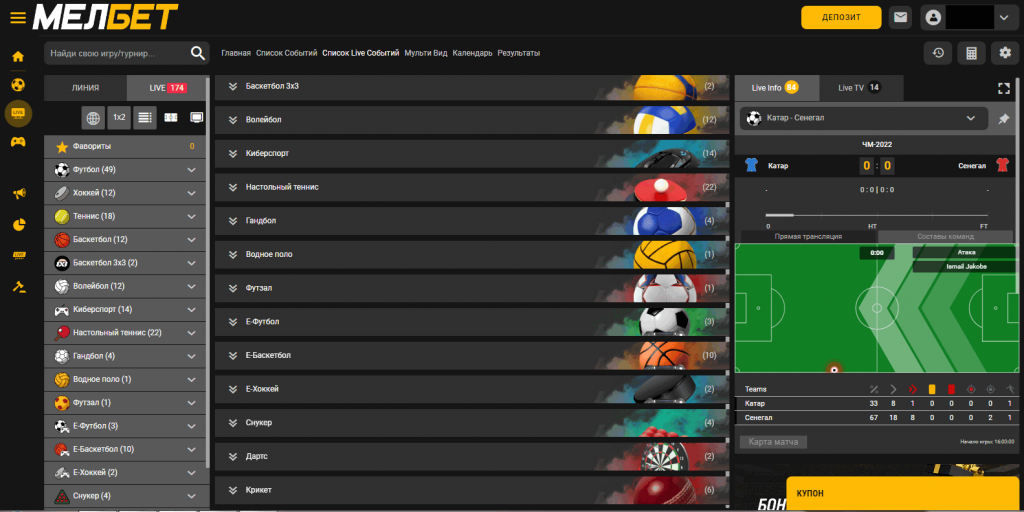Toggle the list view mode button
The height and width of the screenshot is (512, 1024).
145,118
